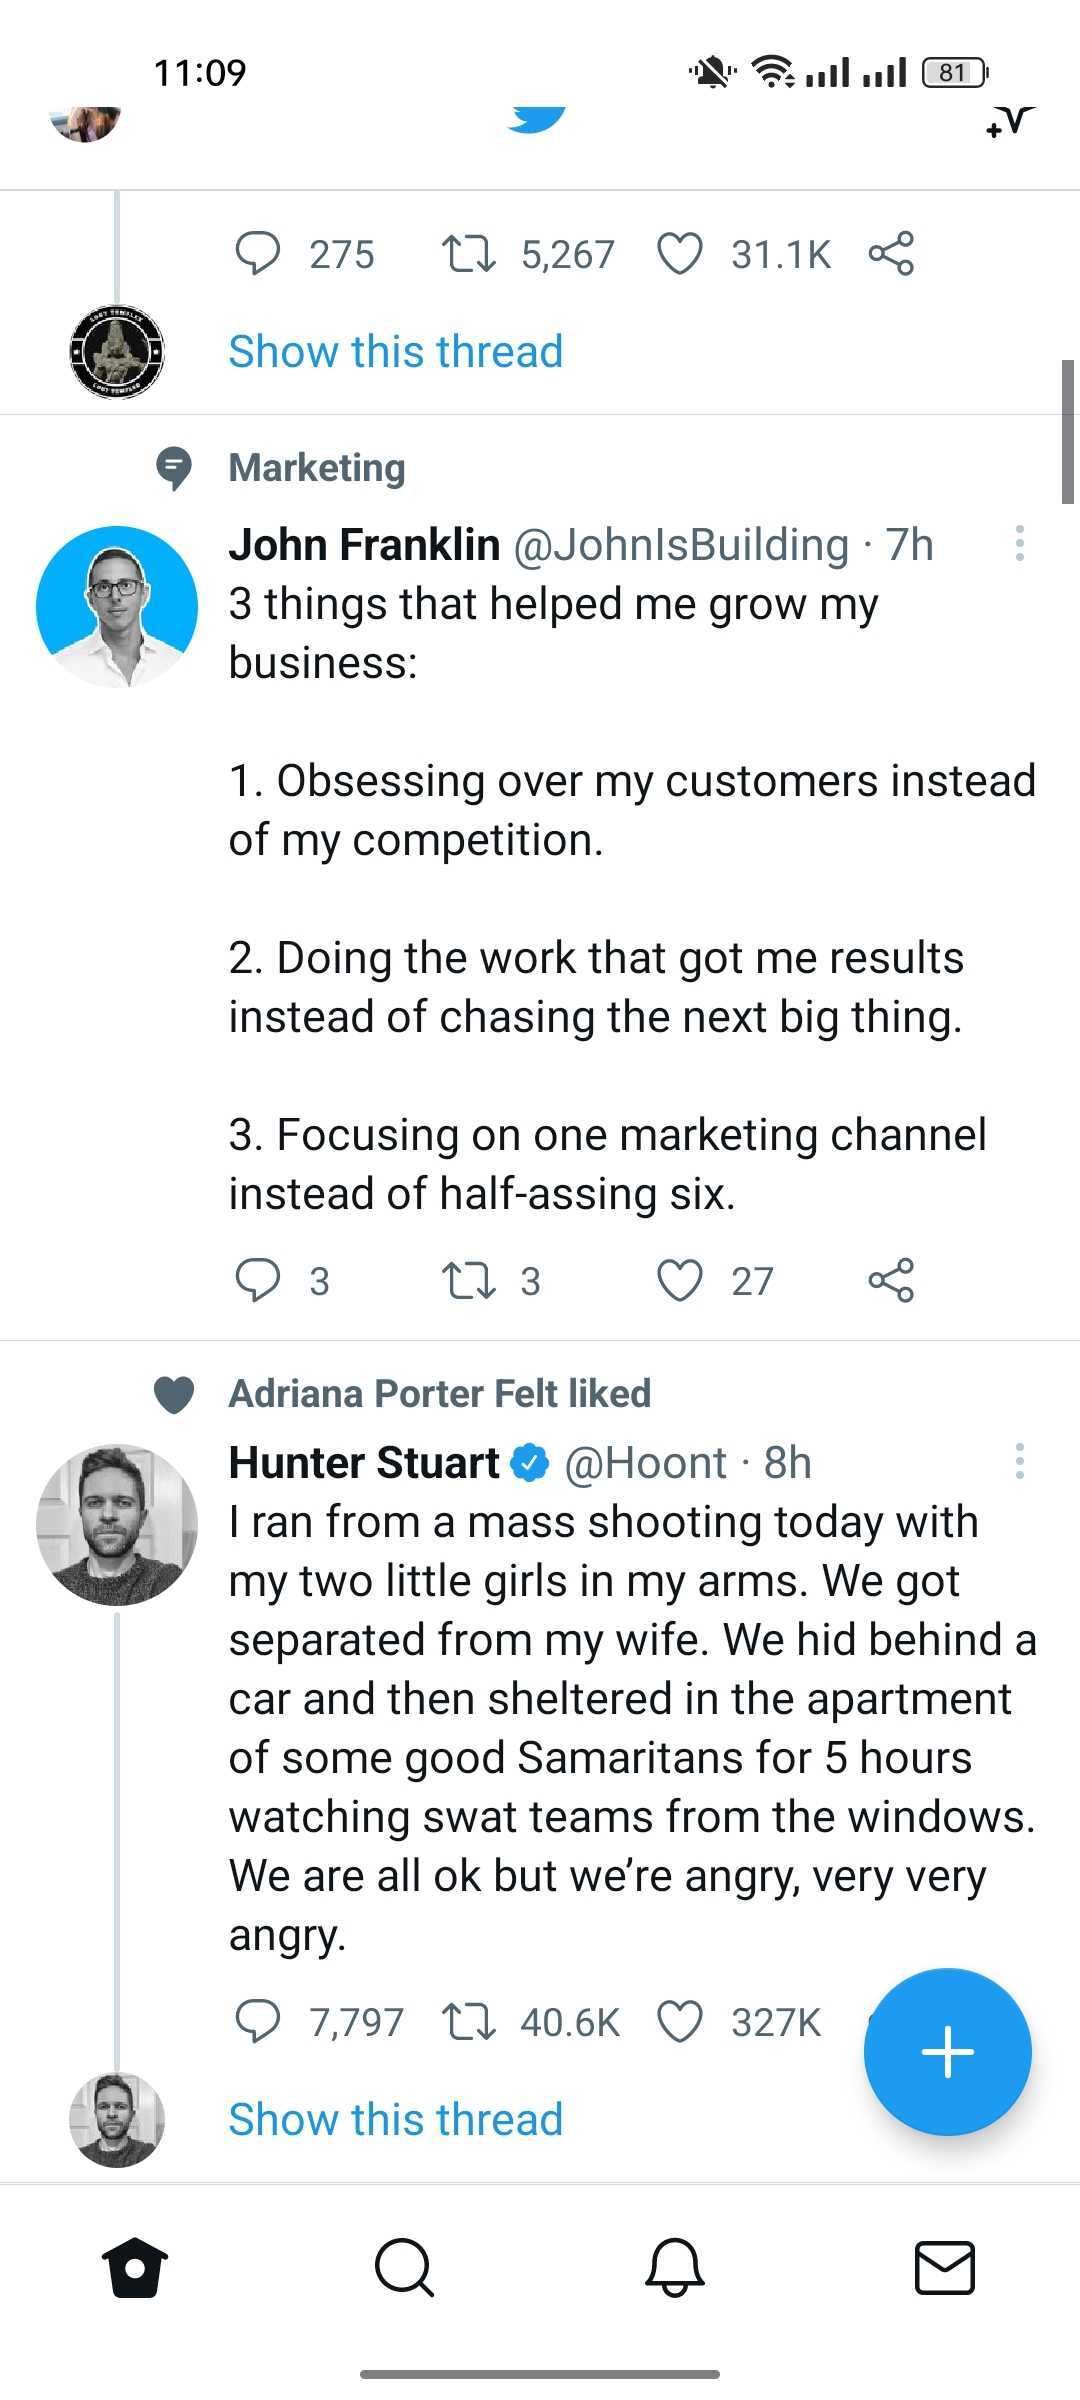This screenshot has height=2400, width=1080.
Task: Tap the Twitter bird logo at top
Action: [x=537, y=117]
